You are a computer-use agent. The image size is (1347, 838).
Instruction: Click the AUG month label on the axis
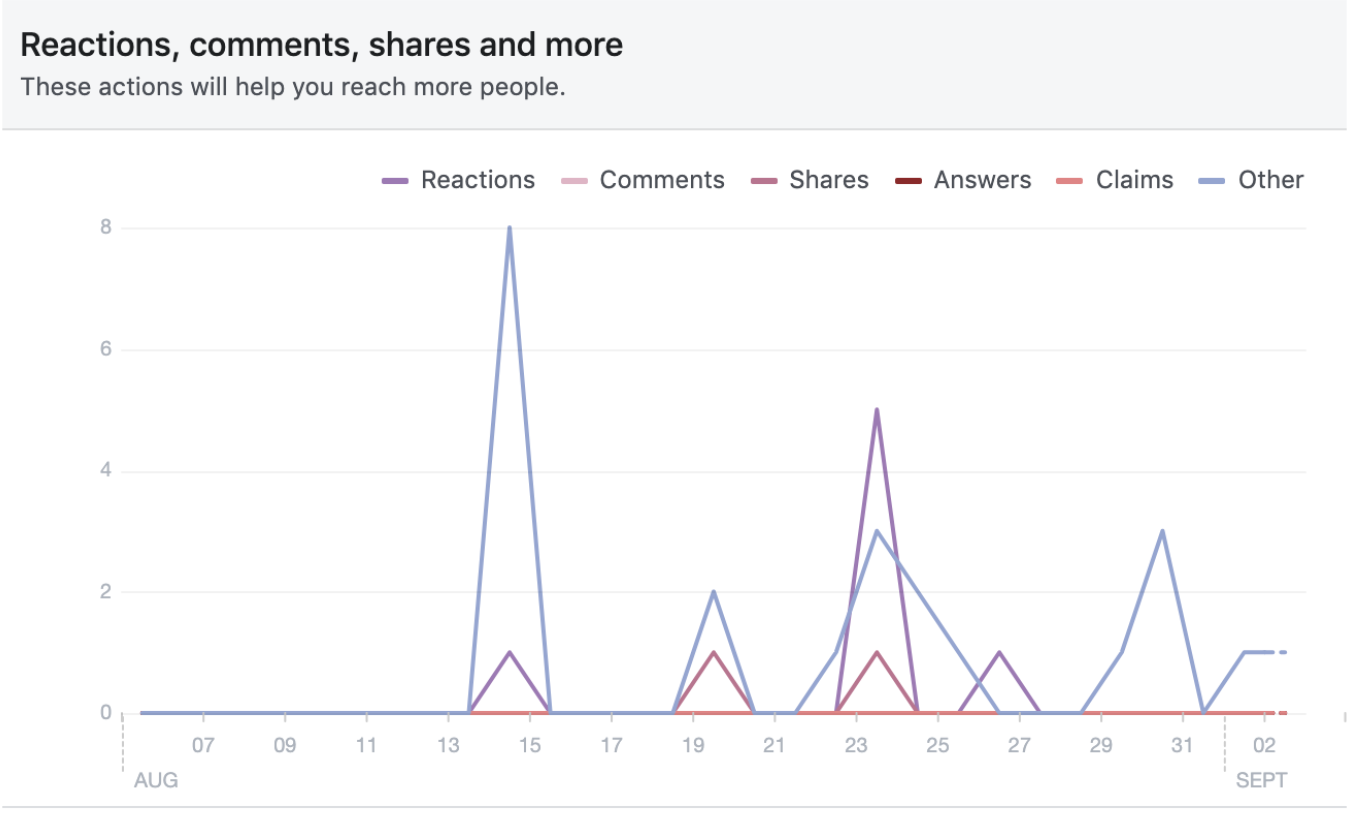pyautogui.click(x=156, y=780)
